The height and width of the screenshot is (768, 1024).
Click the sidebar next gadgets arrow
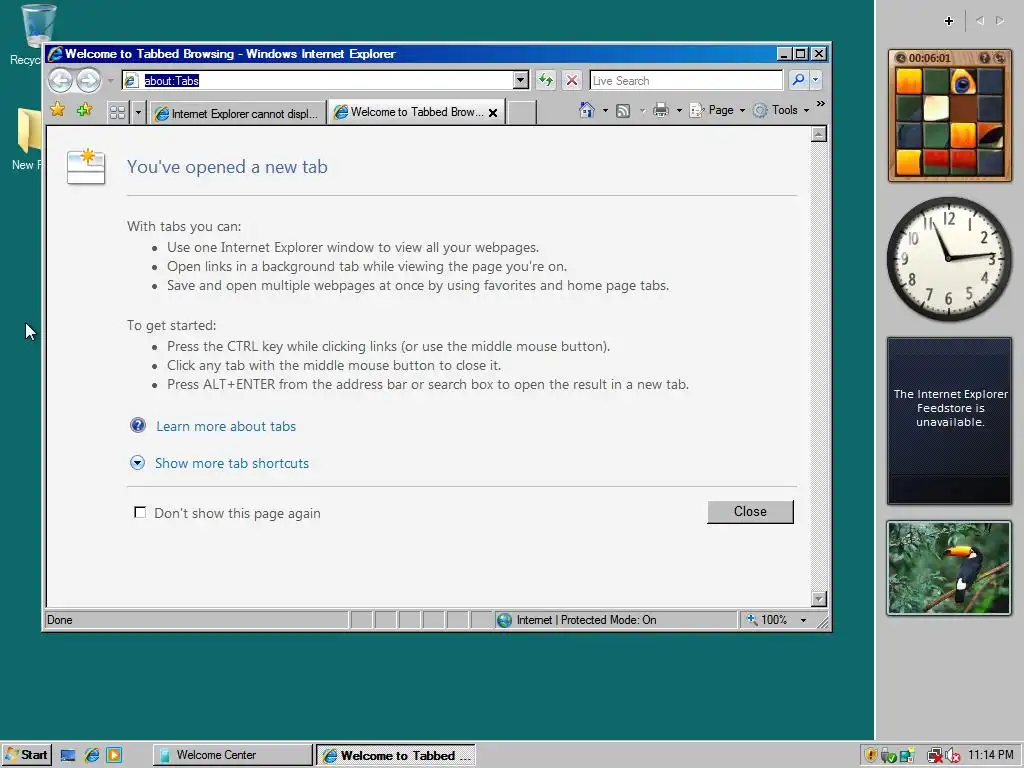click(x=1000, y=21)
